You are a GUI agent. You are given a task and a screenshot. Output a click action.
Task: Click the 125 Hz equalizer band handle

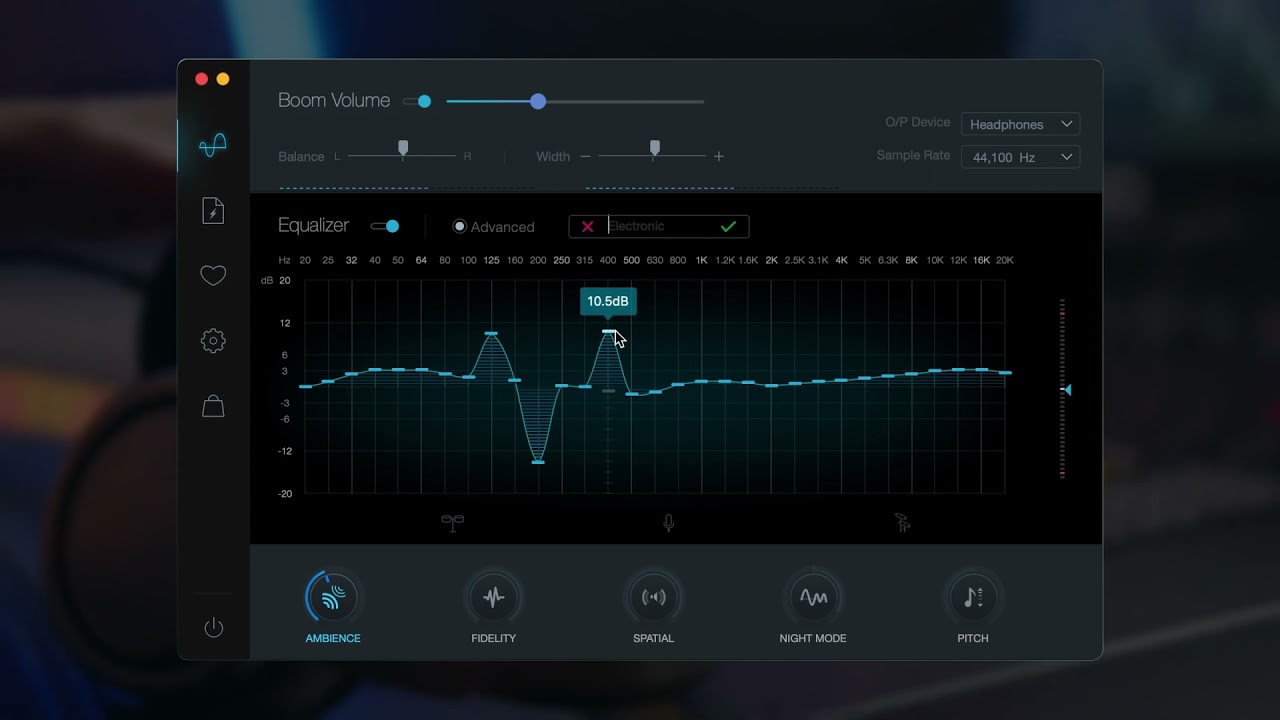pos(491,333)
